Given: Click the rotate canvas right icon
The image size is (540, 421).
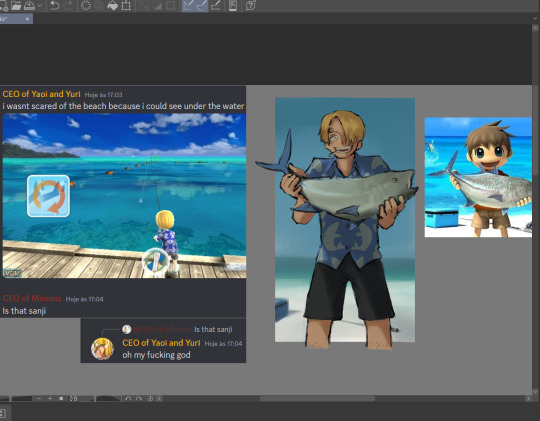Looking at the screenshot, I should tap(139, 399).
